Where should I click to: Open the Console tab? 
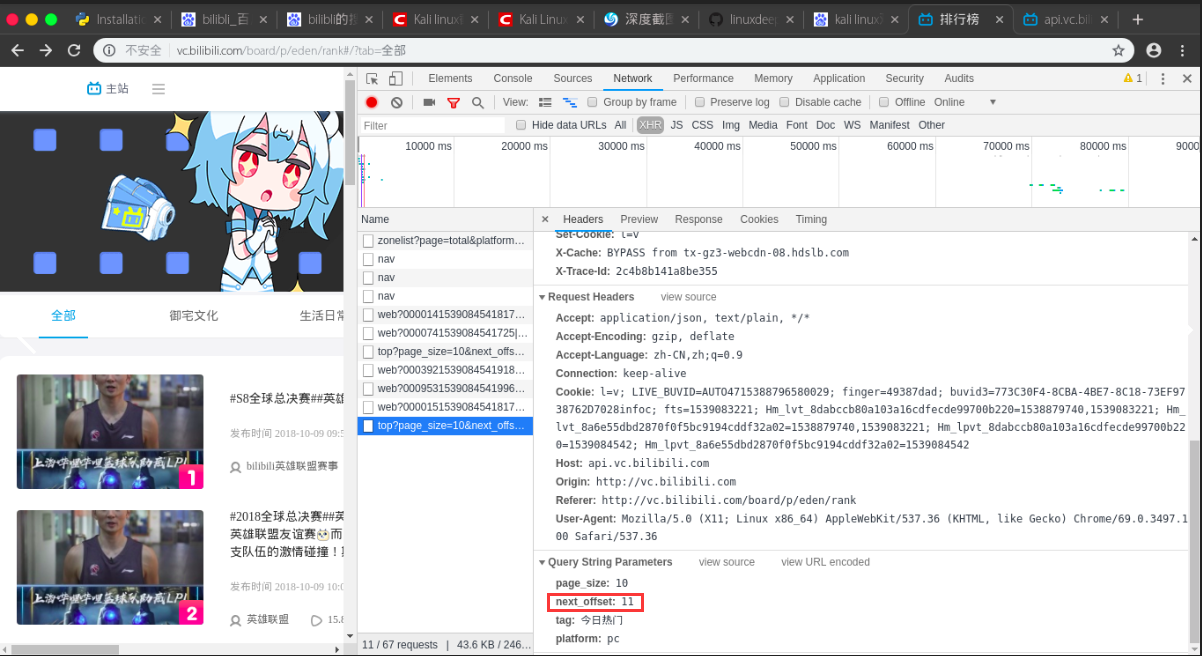click(x=513, y=78)
